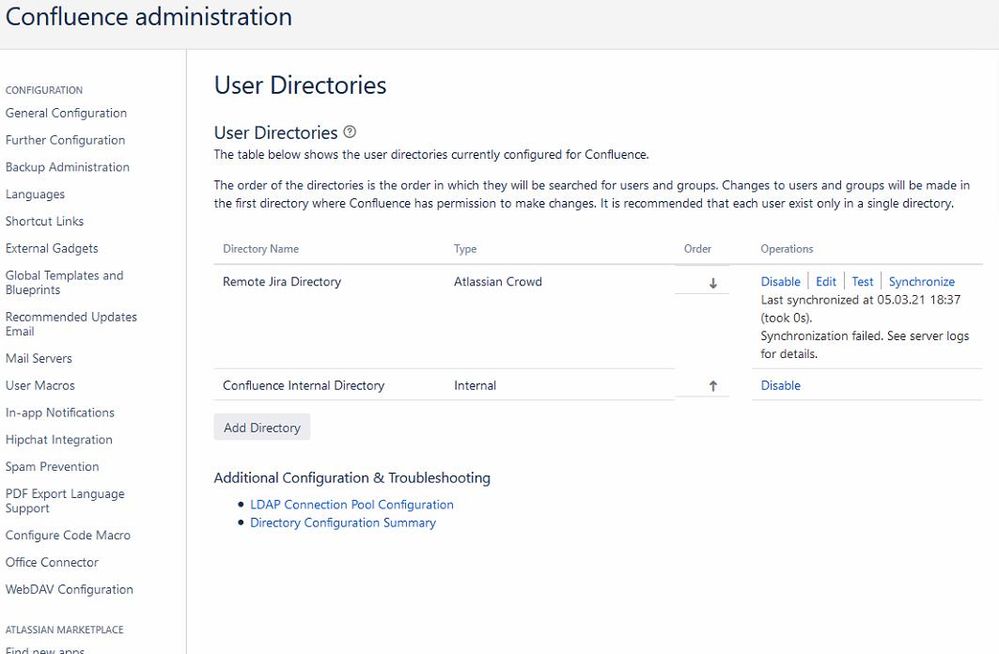Viewport: 999px width, 654px height.
Task: Disable the Confluence Internal Directory
Action: click(780, 386)
